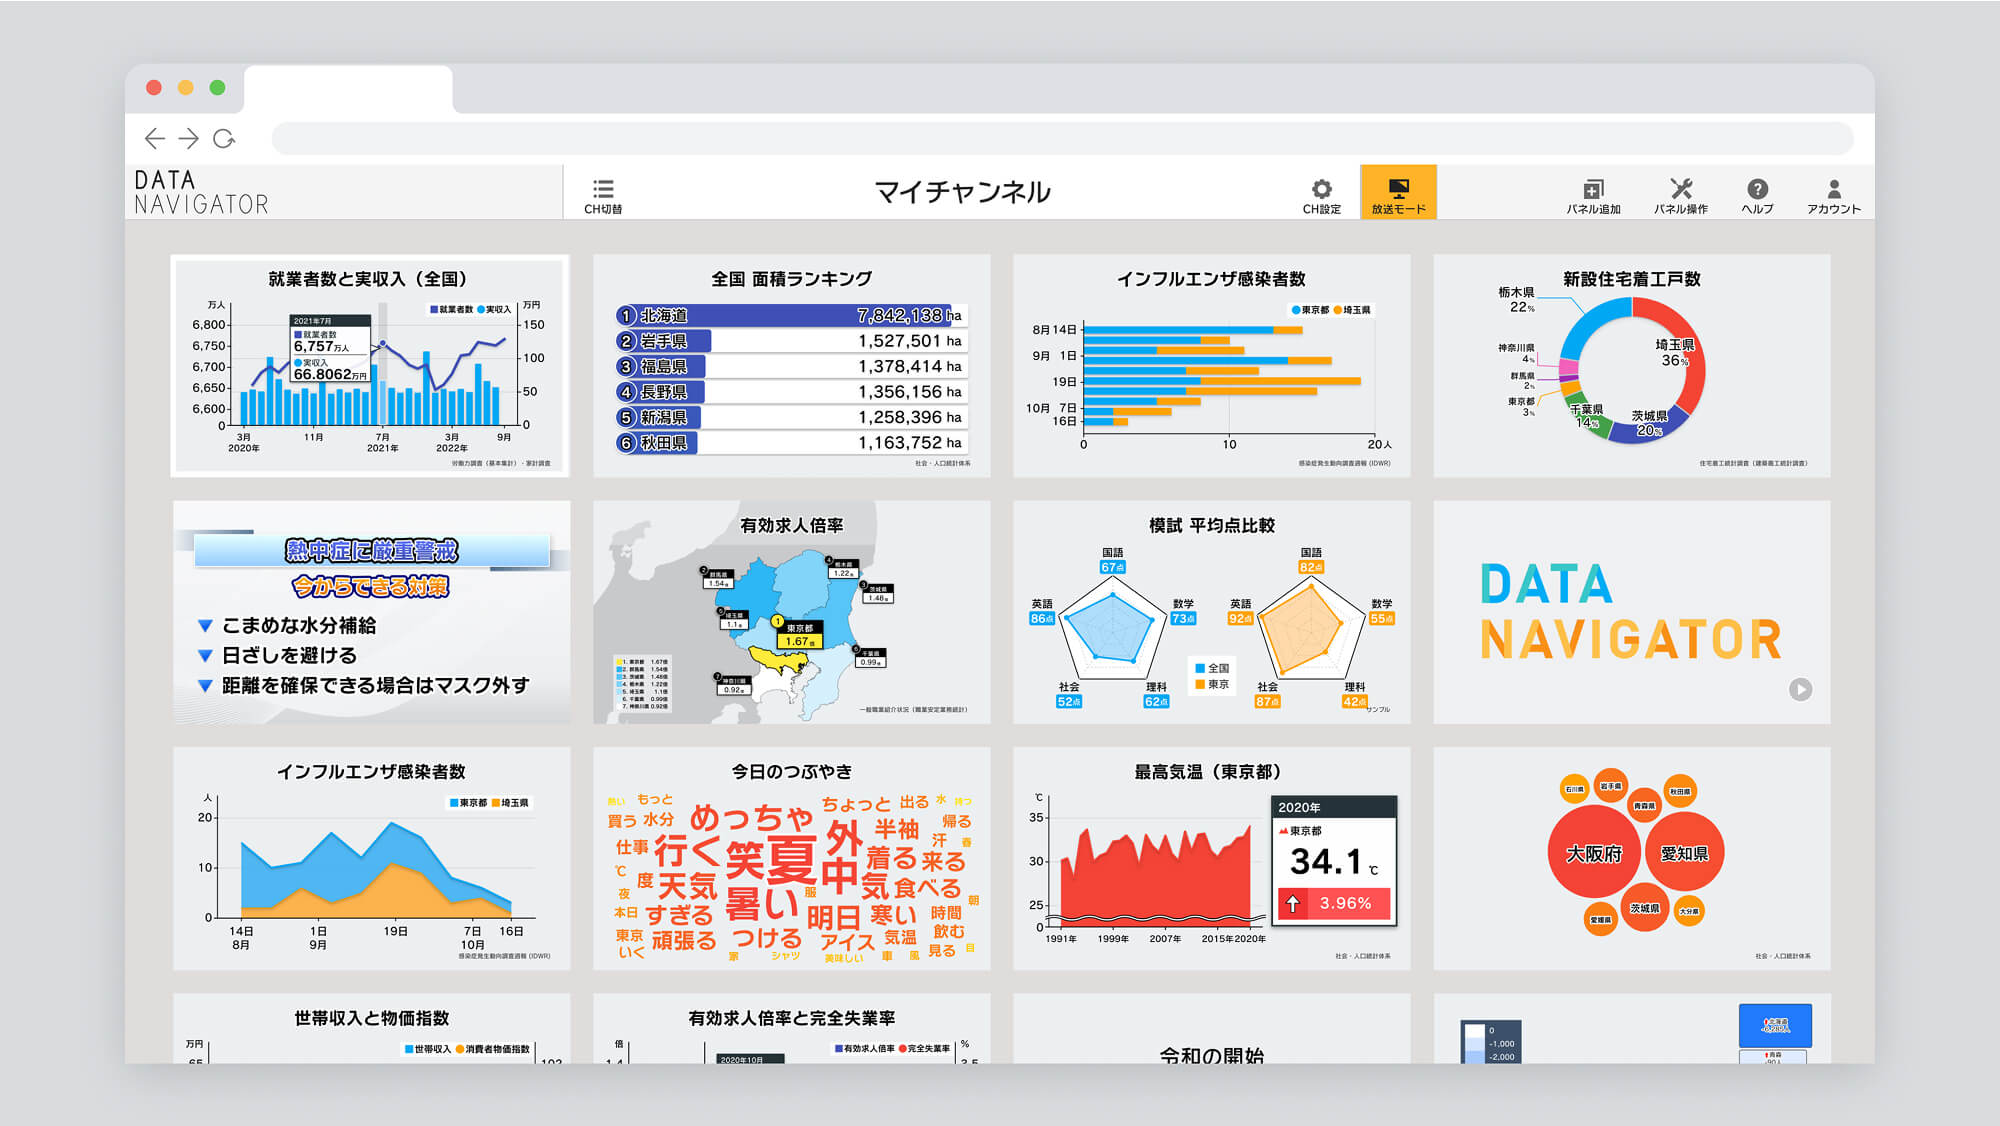Open 全国 面積ランキング panel

pyautogui.click(x=791, y=366)
